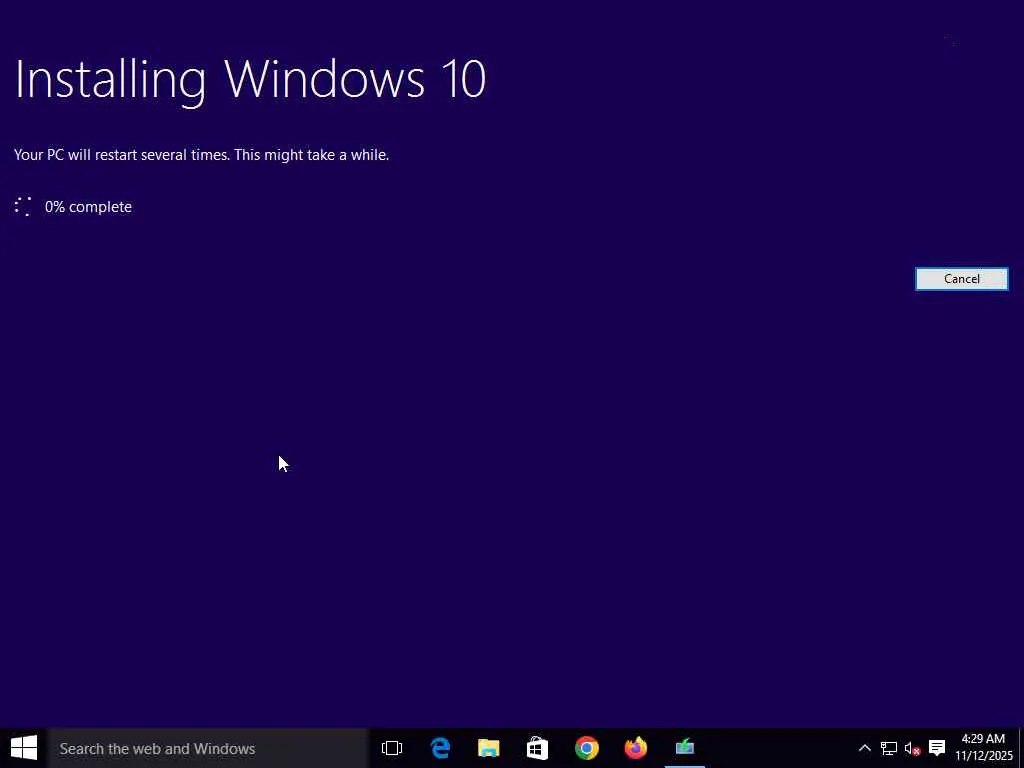
Task: Launch Microsoft Edge from taskbar
Action: [x=440, y=748]
